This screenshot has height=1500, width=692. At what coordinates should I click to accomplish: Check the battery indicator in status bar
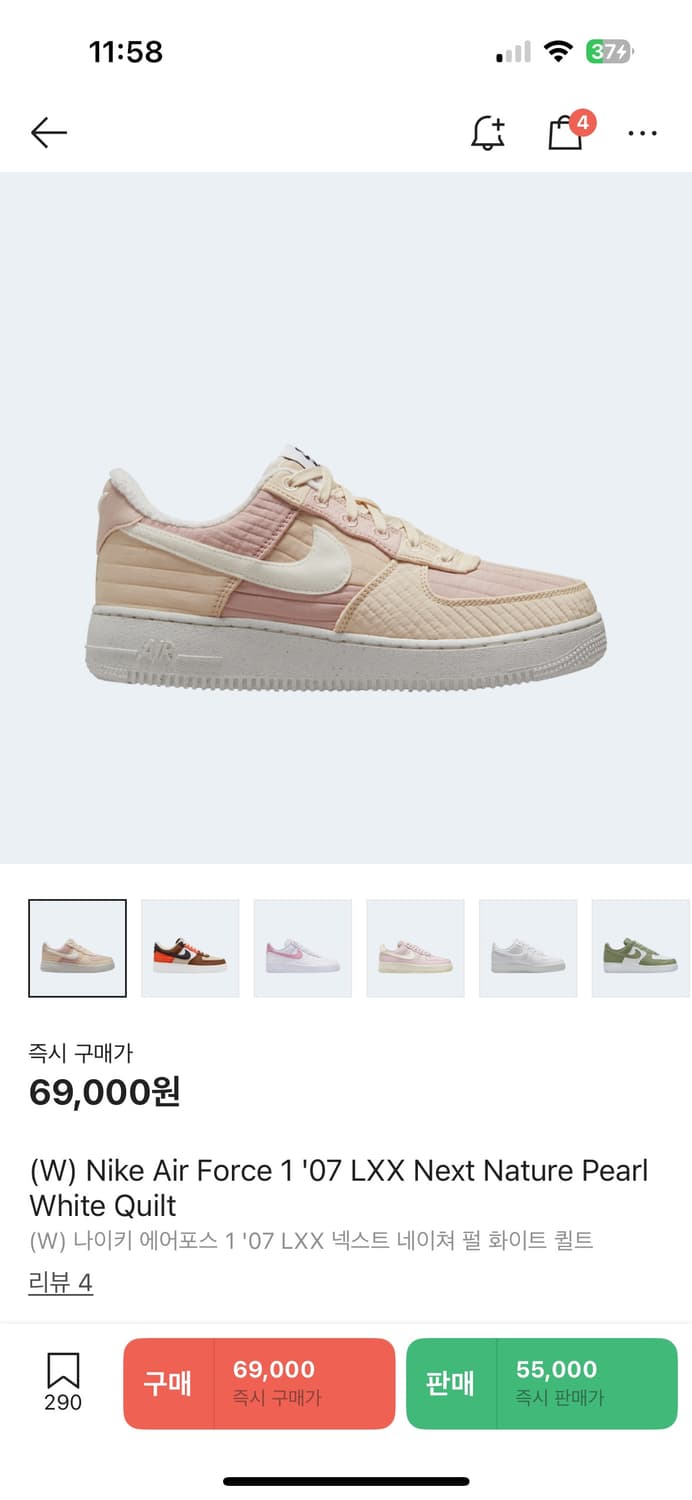pos(609,51)
